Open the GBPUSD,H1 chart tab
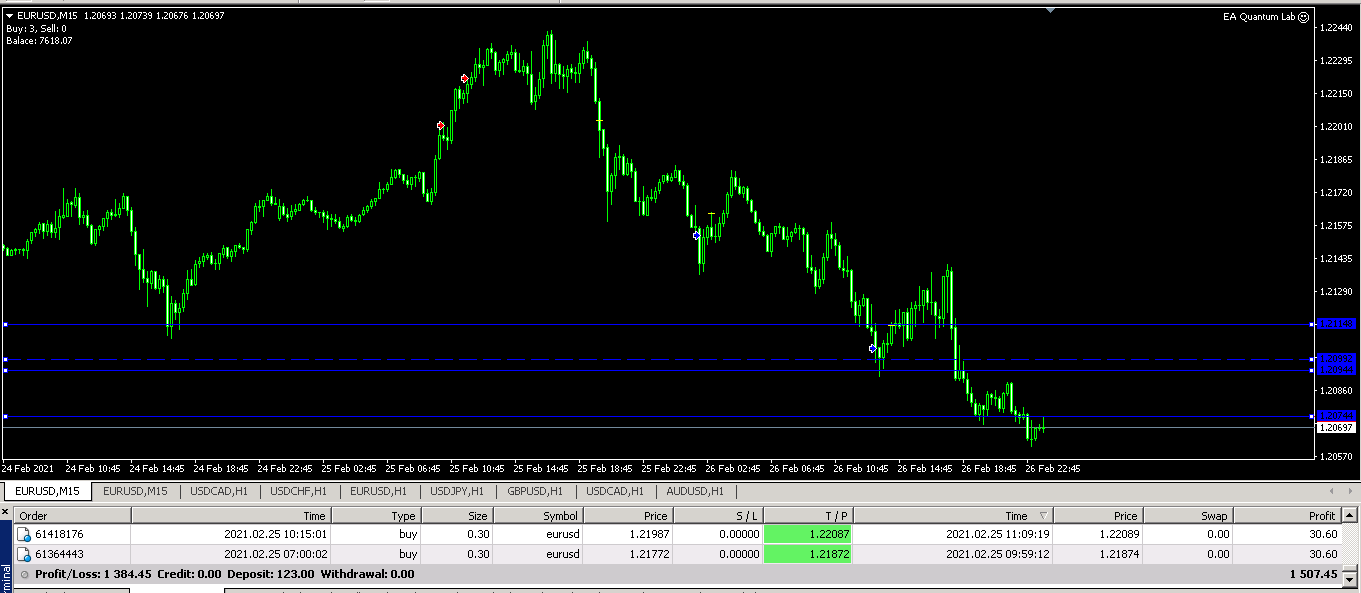This screenshot has width=1361, height=593. [535, 491]
